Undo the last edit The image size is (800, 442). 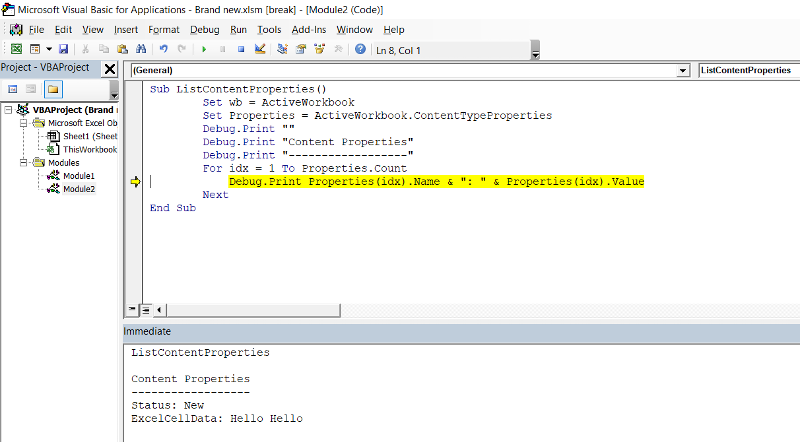click(x=163, y=49)
